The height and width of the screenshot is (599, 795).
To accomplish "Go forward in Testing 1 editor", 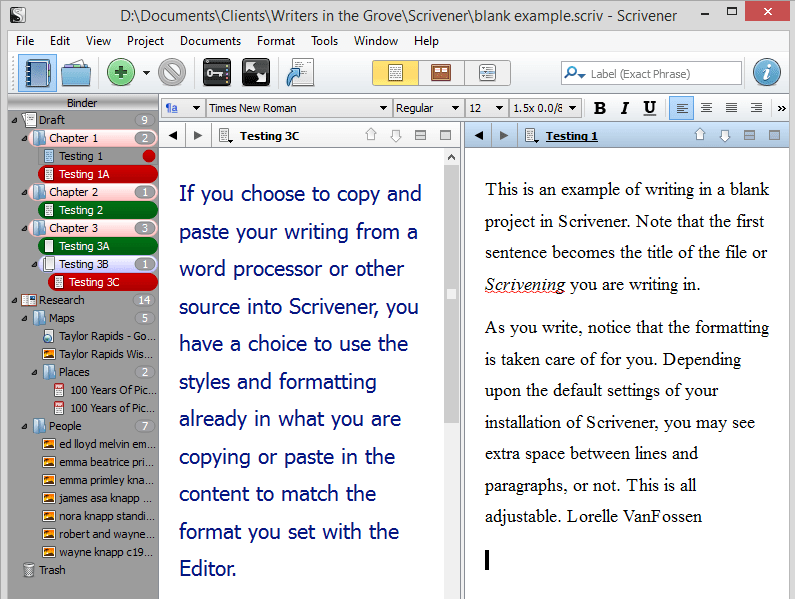I will pyautogui.click(x=503, y=135).
